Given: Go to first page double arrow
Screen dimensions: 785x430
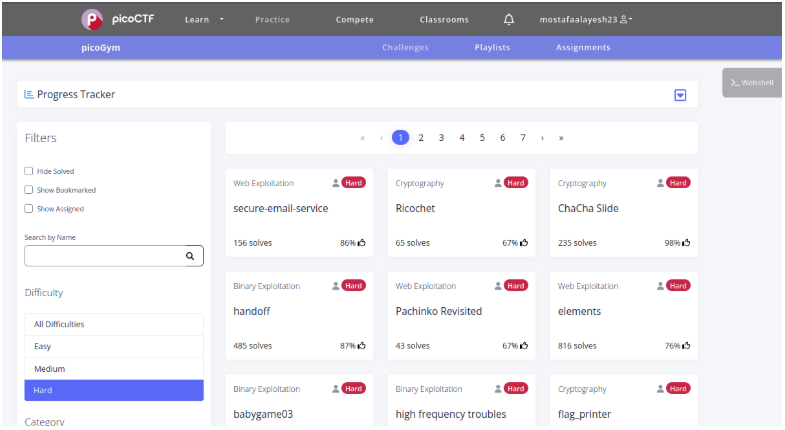Looking at the screenshot, I should pyautogui.click(x=362, y=138).
